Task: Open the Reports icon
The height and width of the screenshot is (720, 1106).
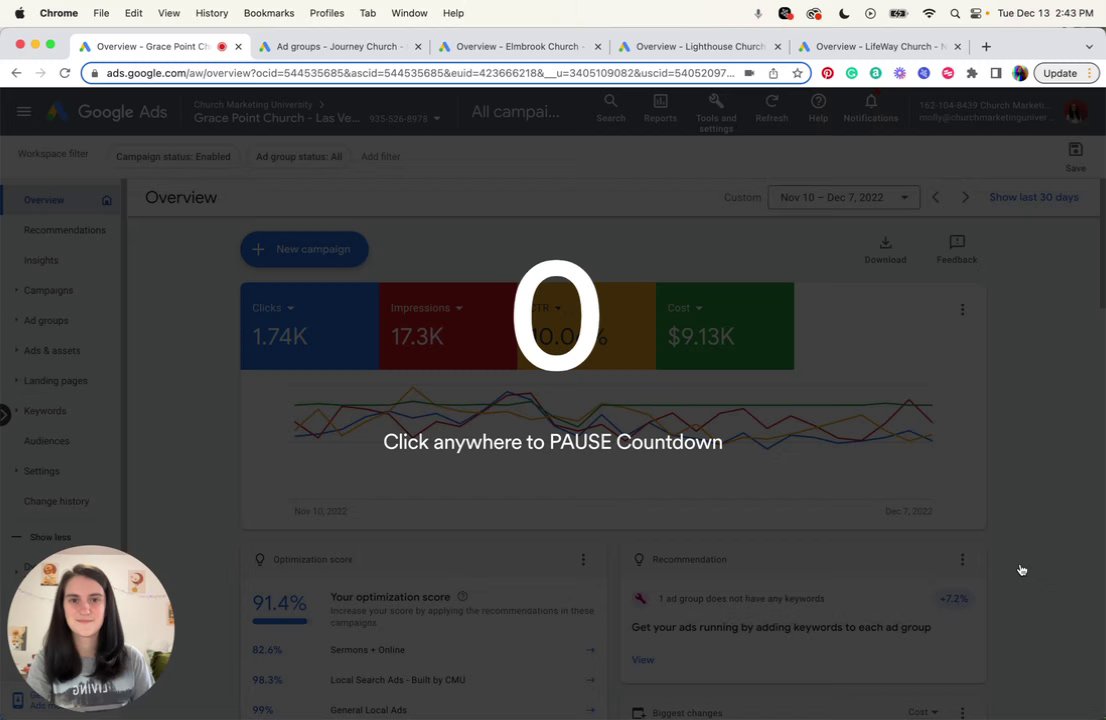Action: (660, 101)
